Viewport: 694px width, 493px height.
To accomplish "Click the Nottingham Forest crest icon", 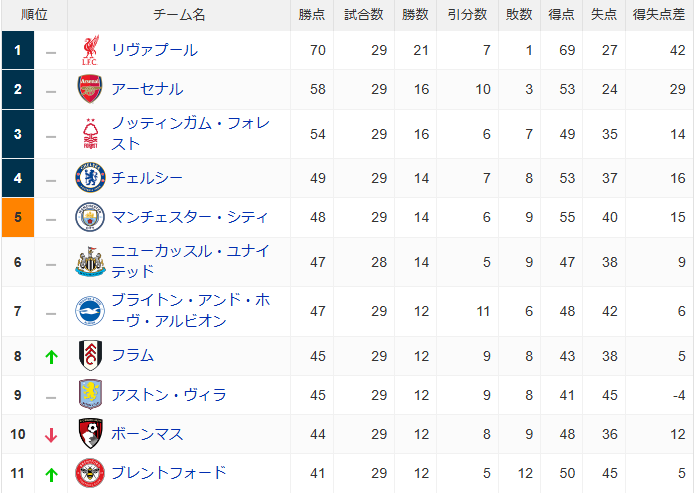I will tap(90, 134).
